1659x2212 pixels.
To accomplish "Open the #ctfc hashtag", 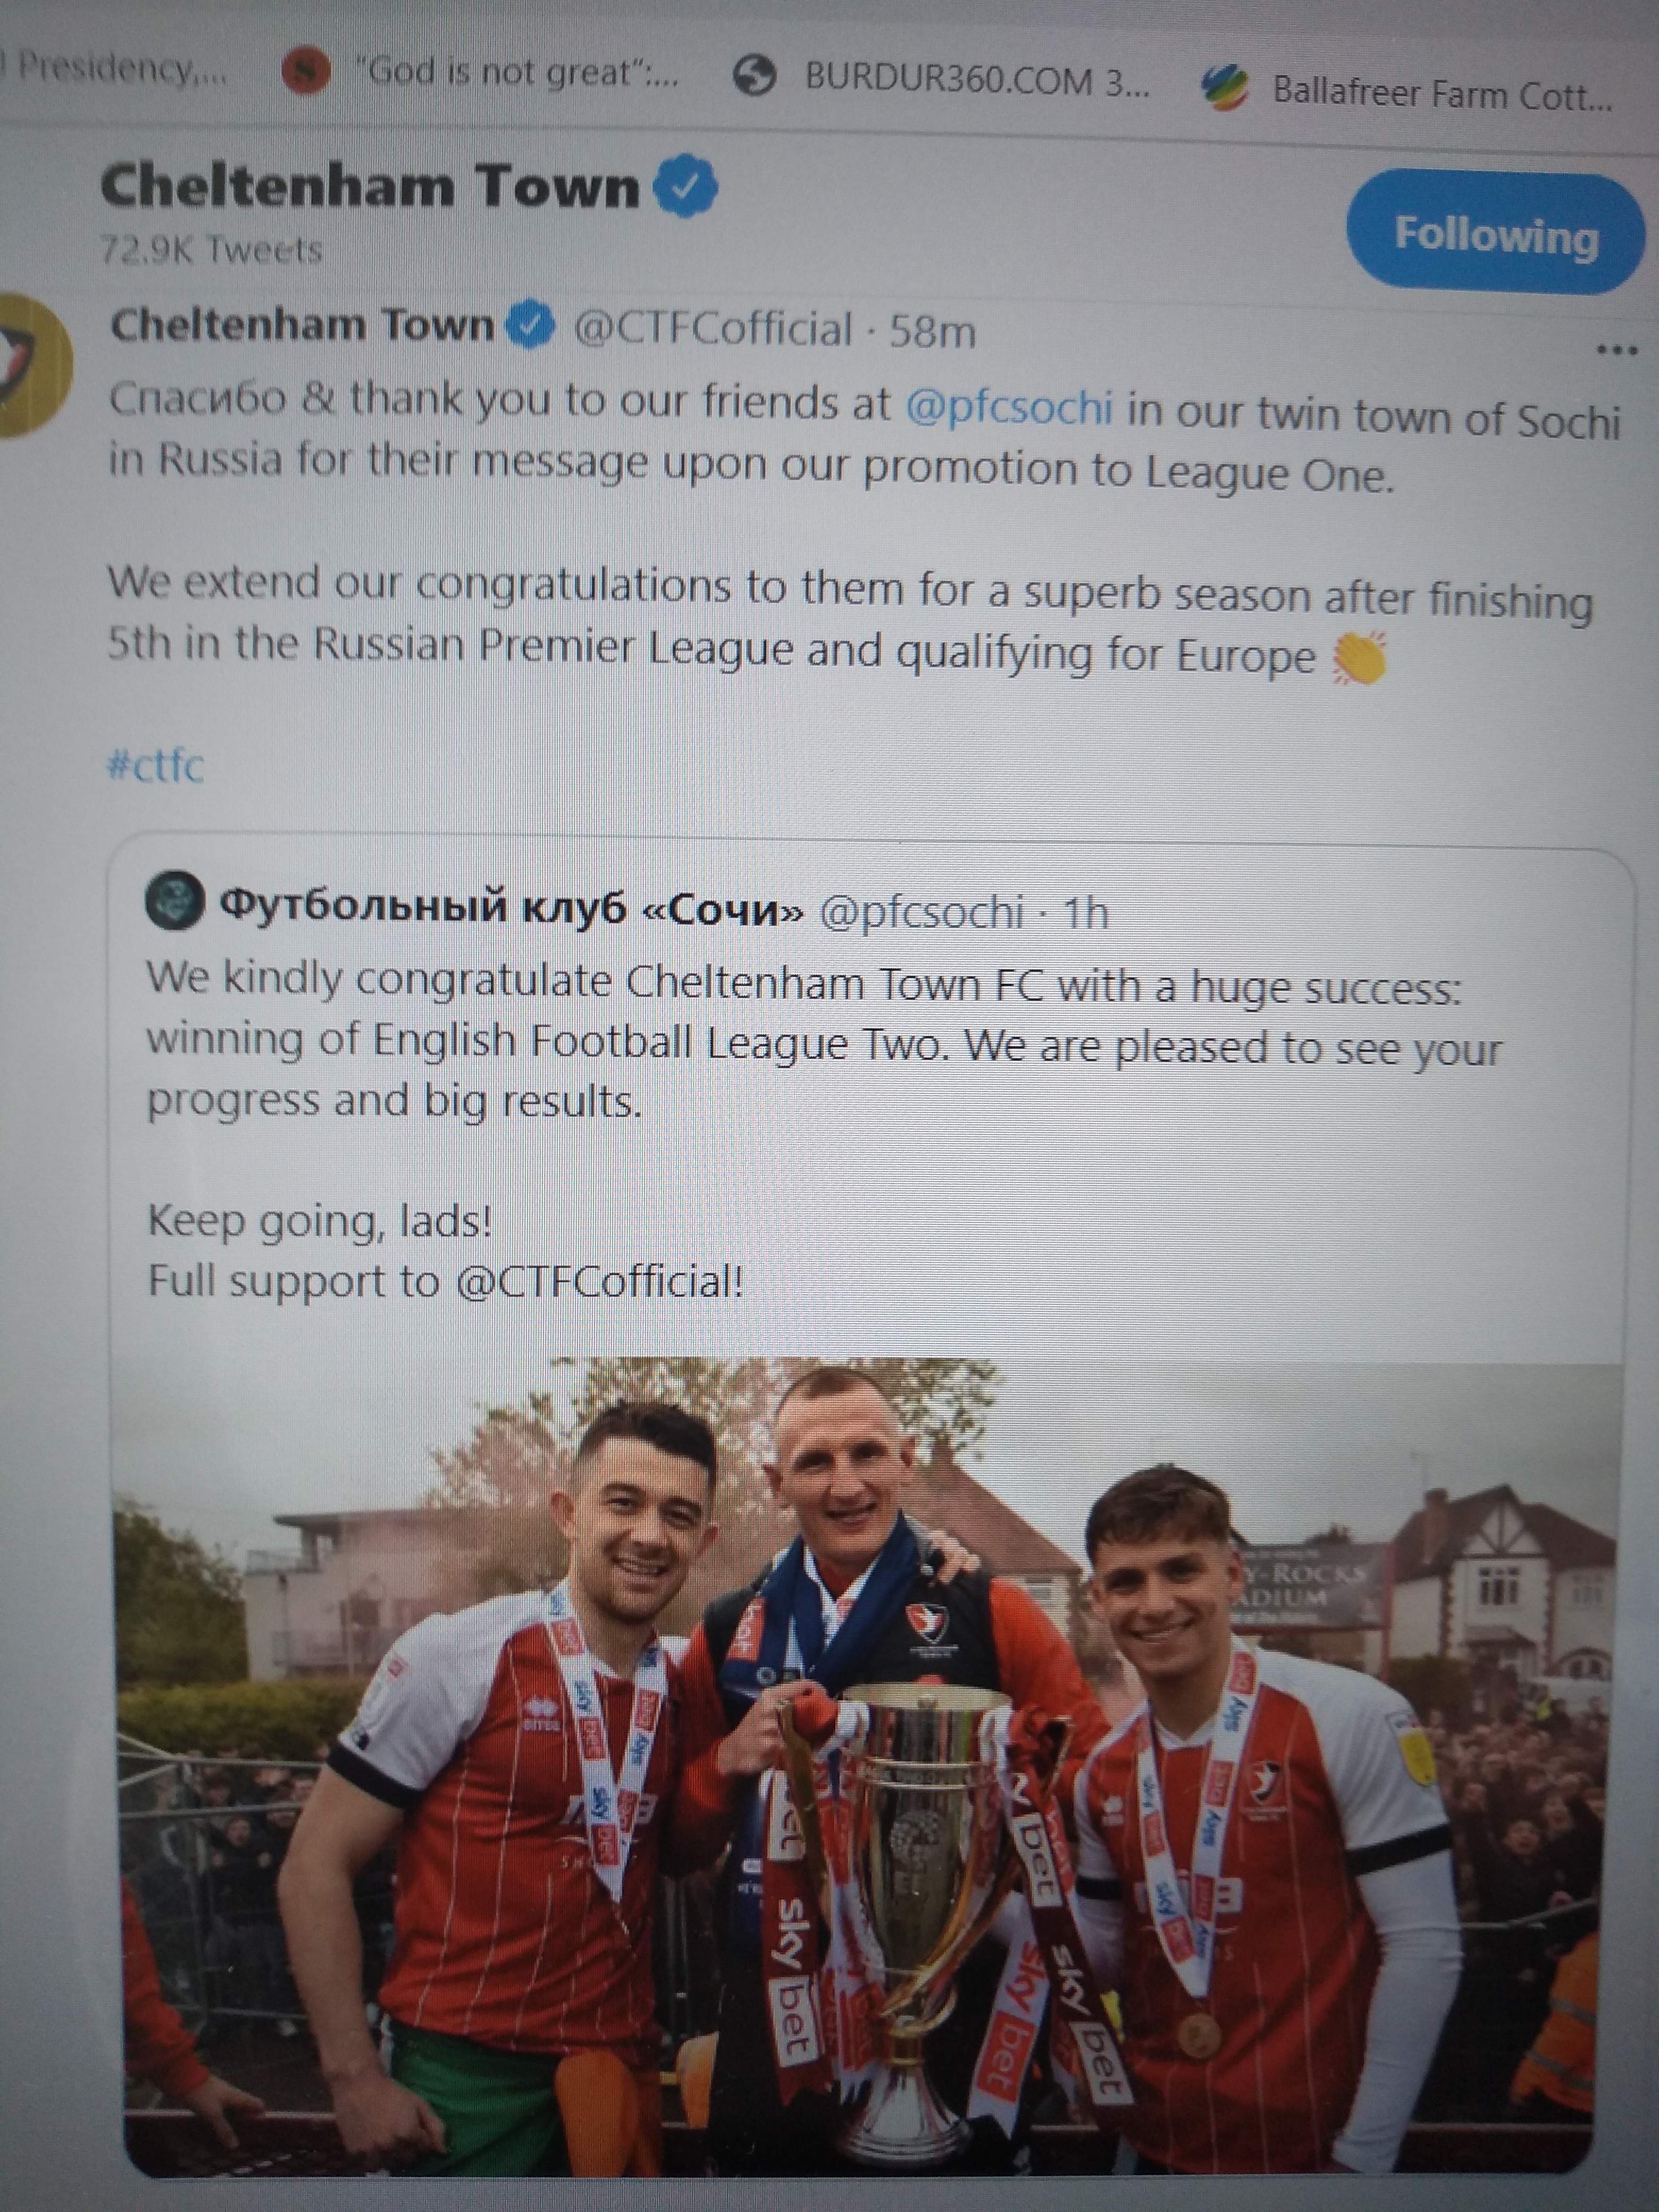I will pyautogui.click(x=155, y=765).
